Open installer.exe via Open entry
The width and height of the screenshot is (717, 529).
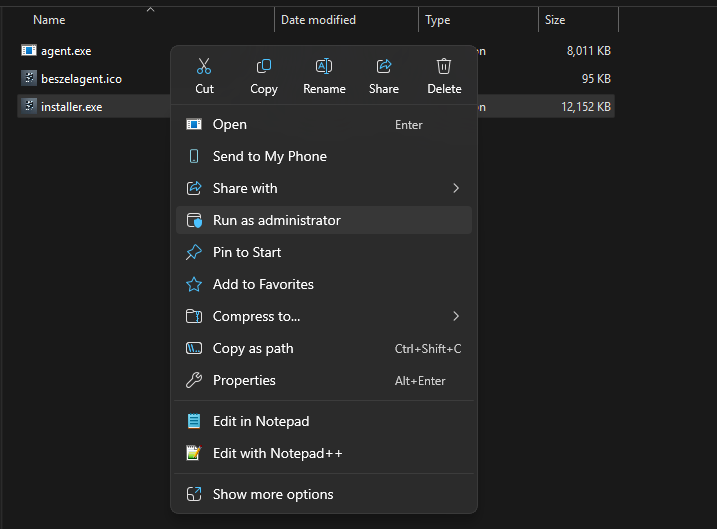point(230,124)
